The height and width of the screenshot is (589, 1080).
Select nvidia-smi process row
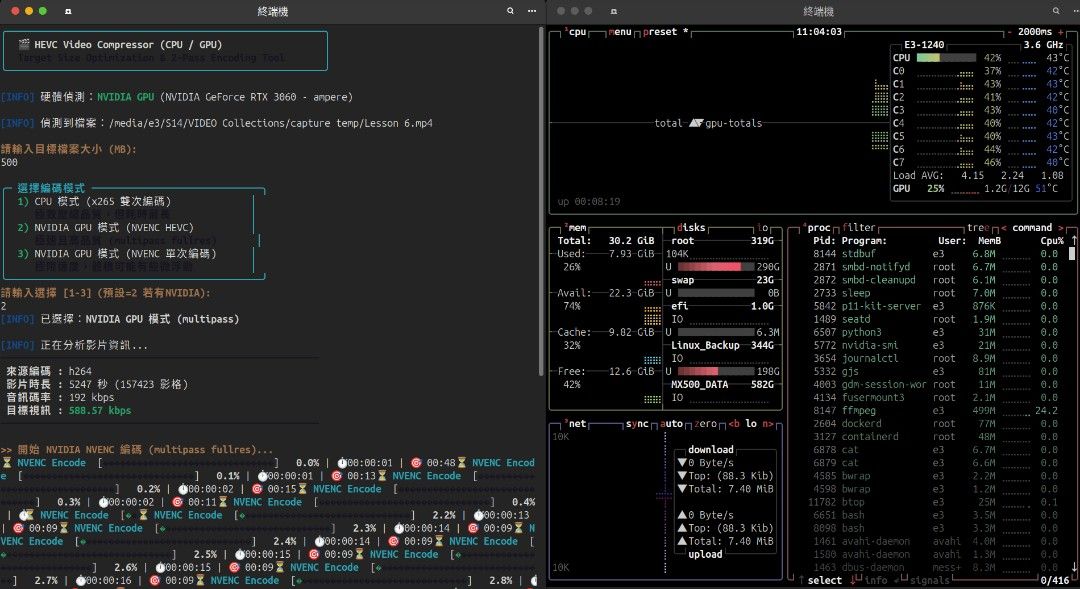tap(938, 345)
